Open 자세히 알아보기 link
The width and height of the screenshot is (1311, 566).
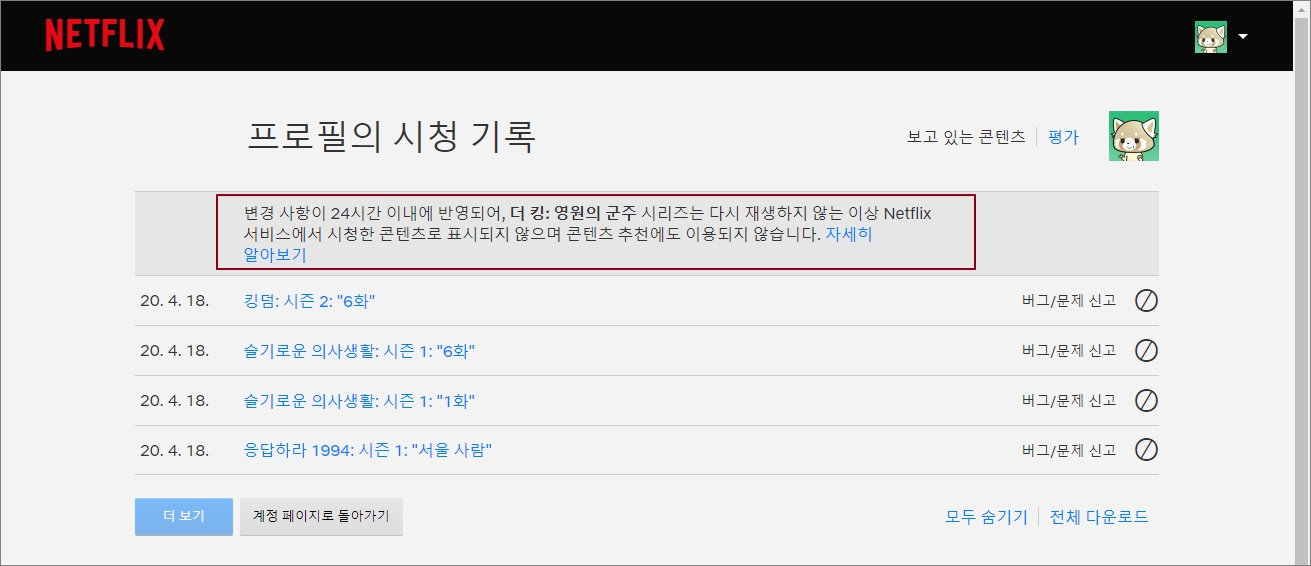pos(849,234)
